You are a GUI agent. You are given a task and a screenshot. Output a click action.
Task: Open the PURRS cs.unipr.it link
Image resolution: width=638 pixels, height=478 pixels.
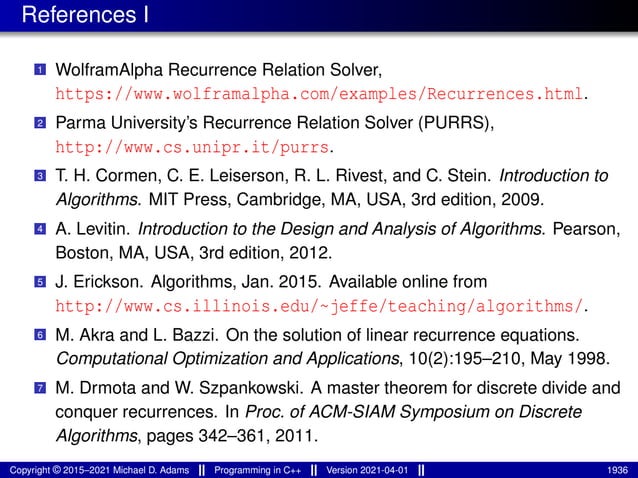tap(192, 147)
